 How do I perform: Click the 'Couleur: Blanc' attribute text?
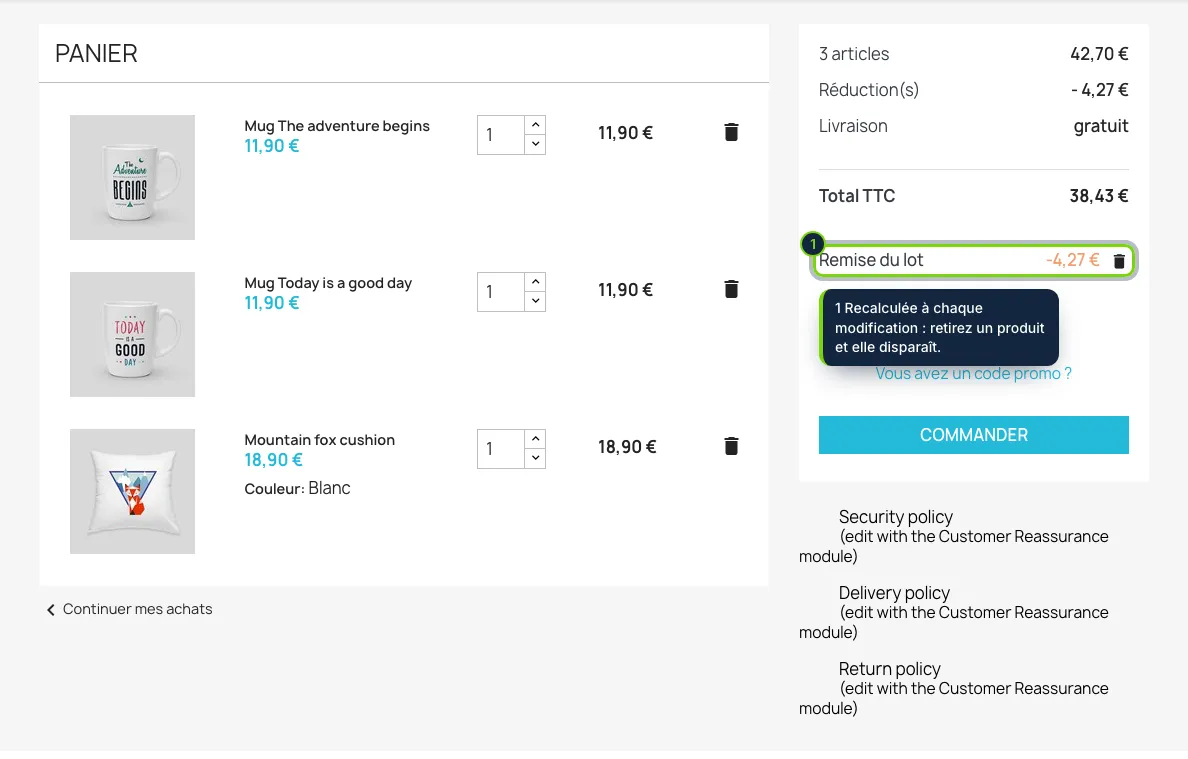(x=297, y=488)
